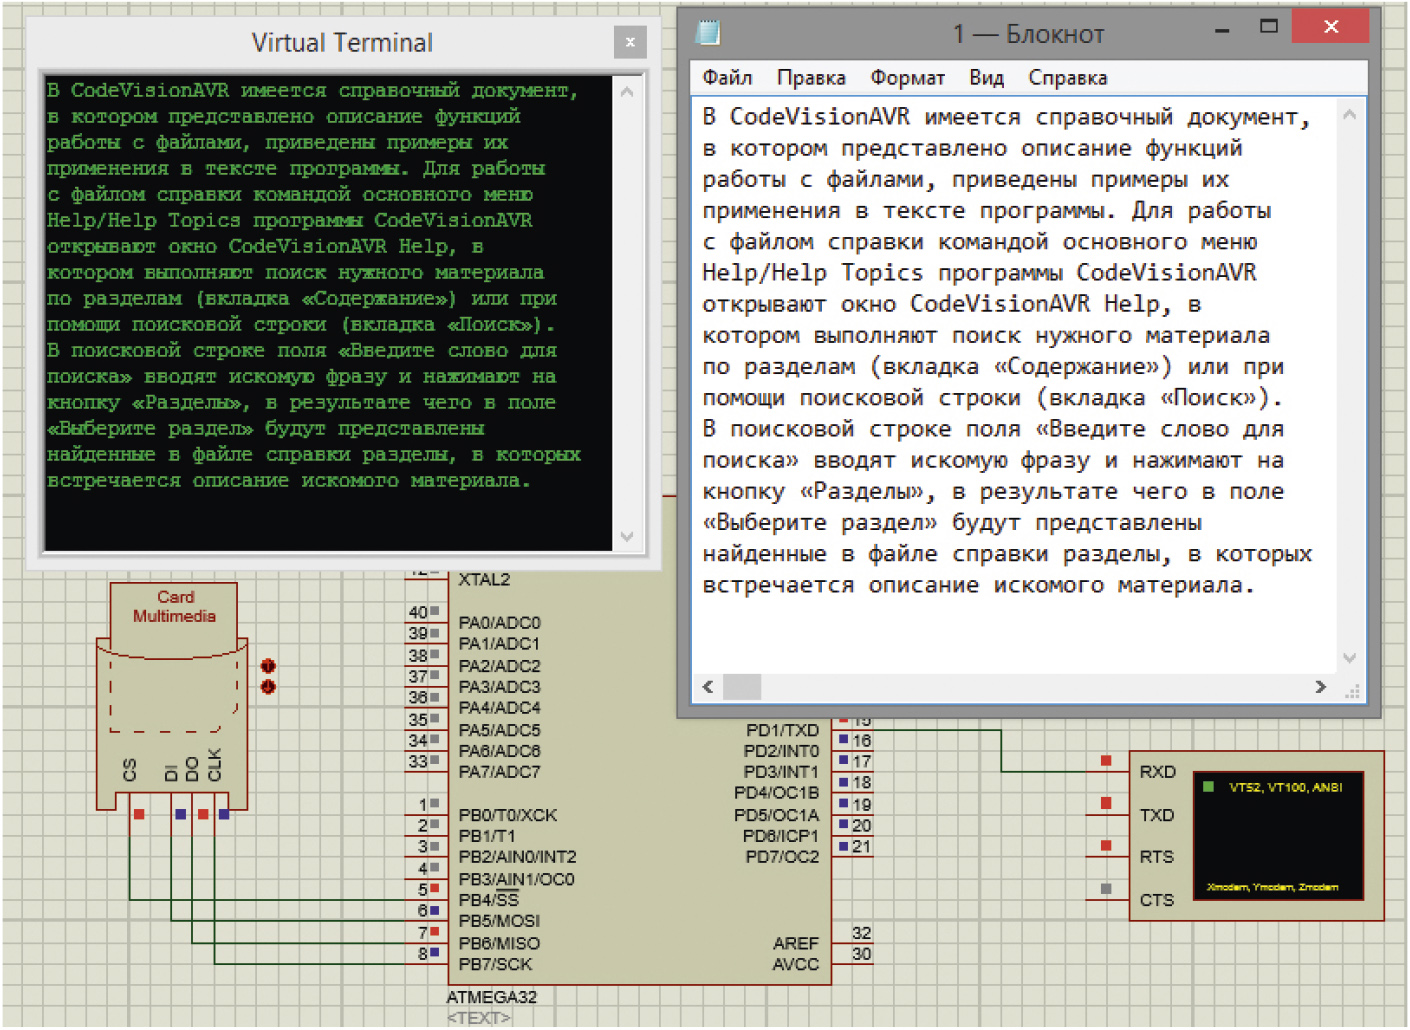Open the Файл menu in Notepad
The image size is (1410, 1030).
(727, 78)
